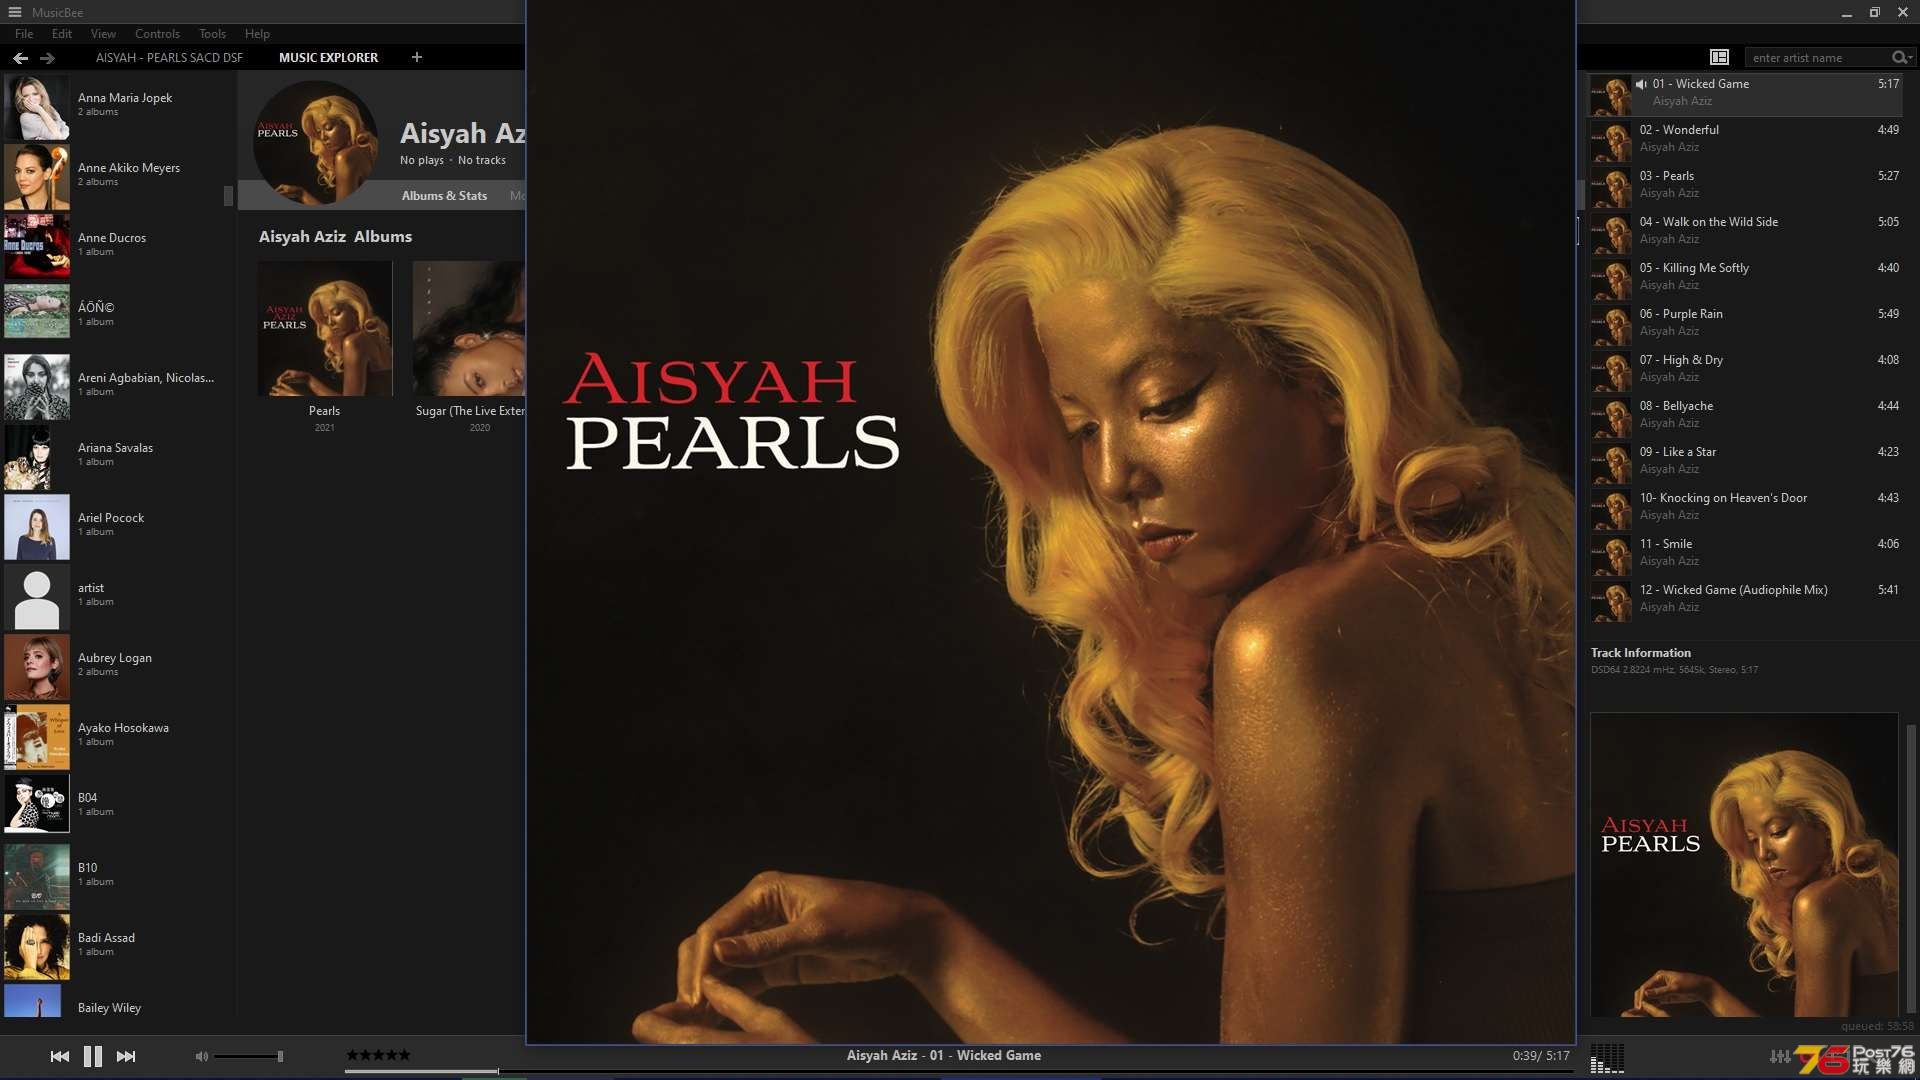This screenshot has width=1920, height=1080.
Task: Select artist Badi Assad
Action: [118, 945]
